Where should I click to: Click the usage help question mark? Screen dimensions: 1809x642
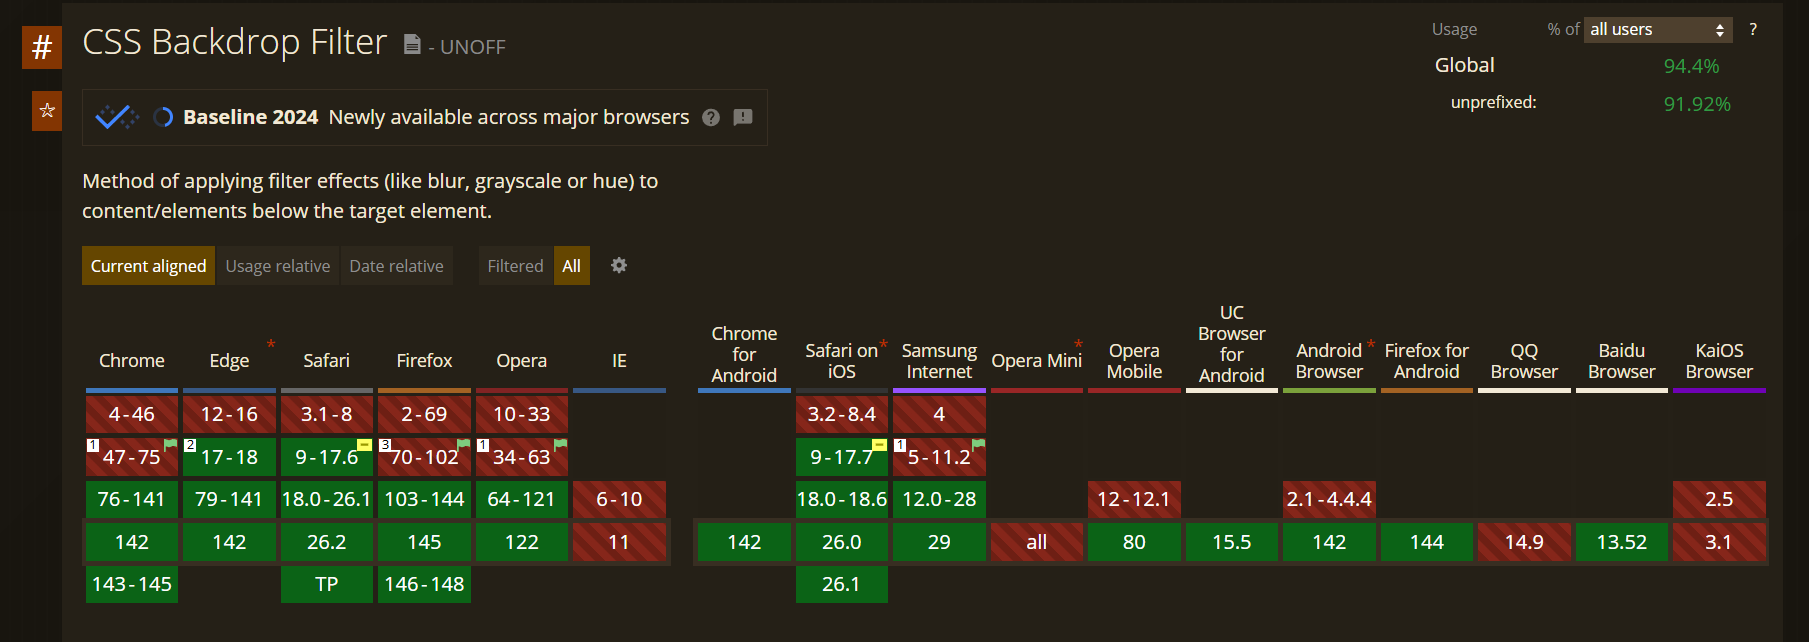(1753, 29)
